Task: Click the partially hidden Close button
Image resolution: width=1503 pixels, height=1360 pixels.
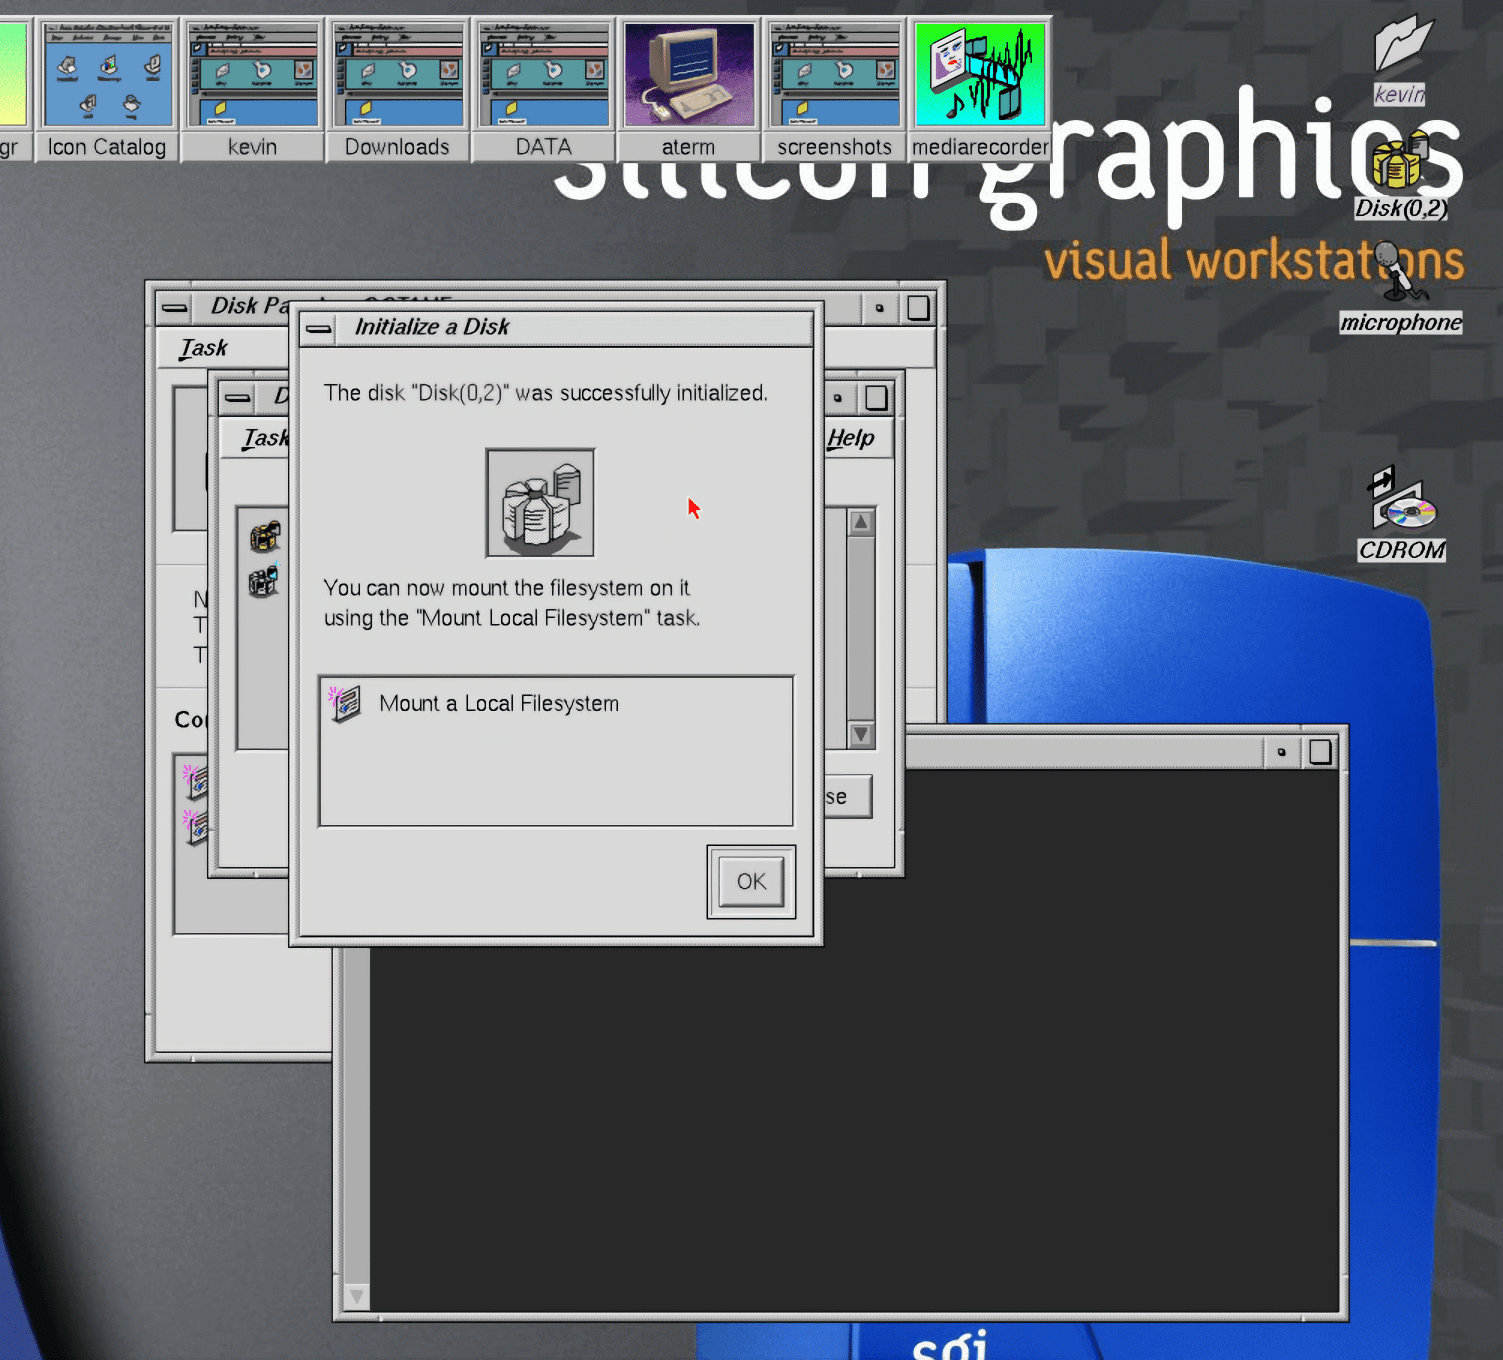Action: tap(847, 797)
